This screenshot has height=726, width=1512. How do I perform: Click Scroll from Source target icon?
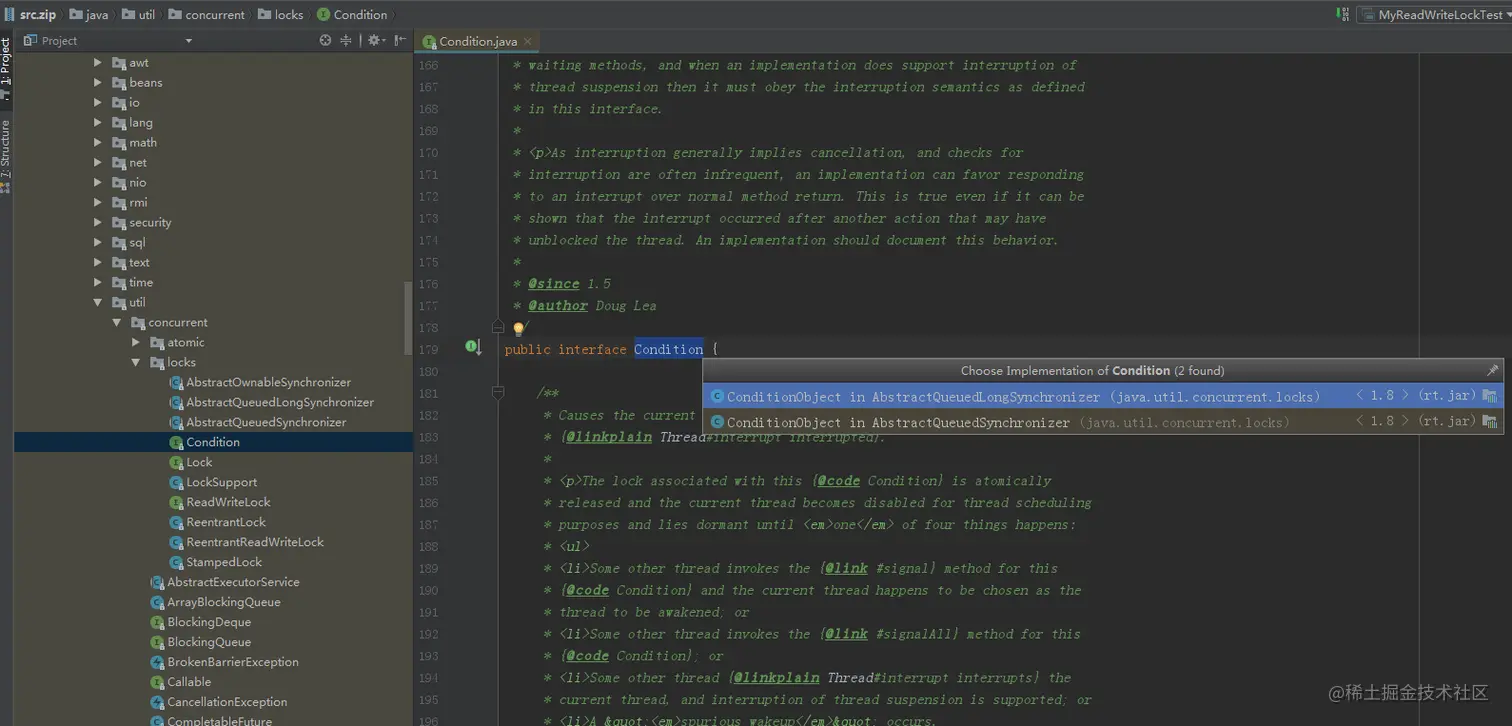tap(325, 41)
